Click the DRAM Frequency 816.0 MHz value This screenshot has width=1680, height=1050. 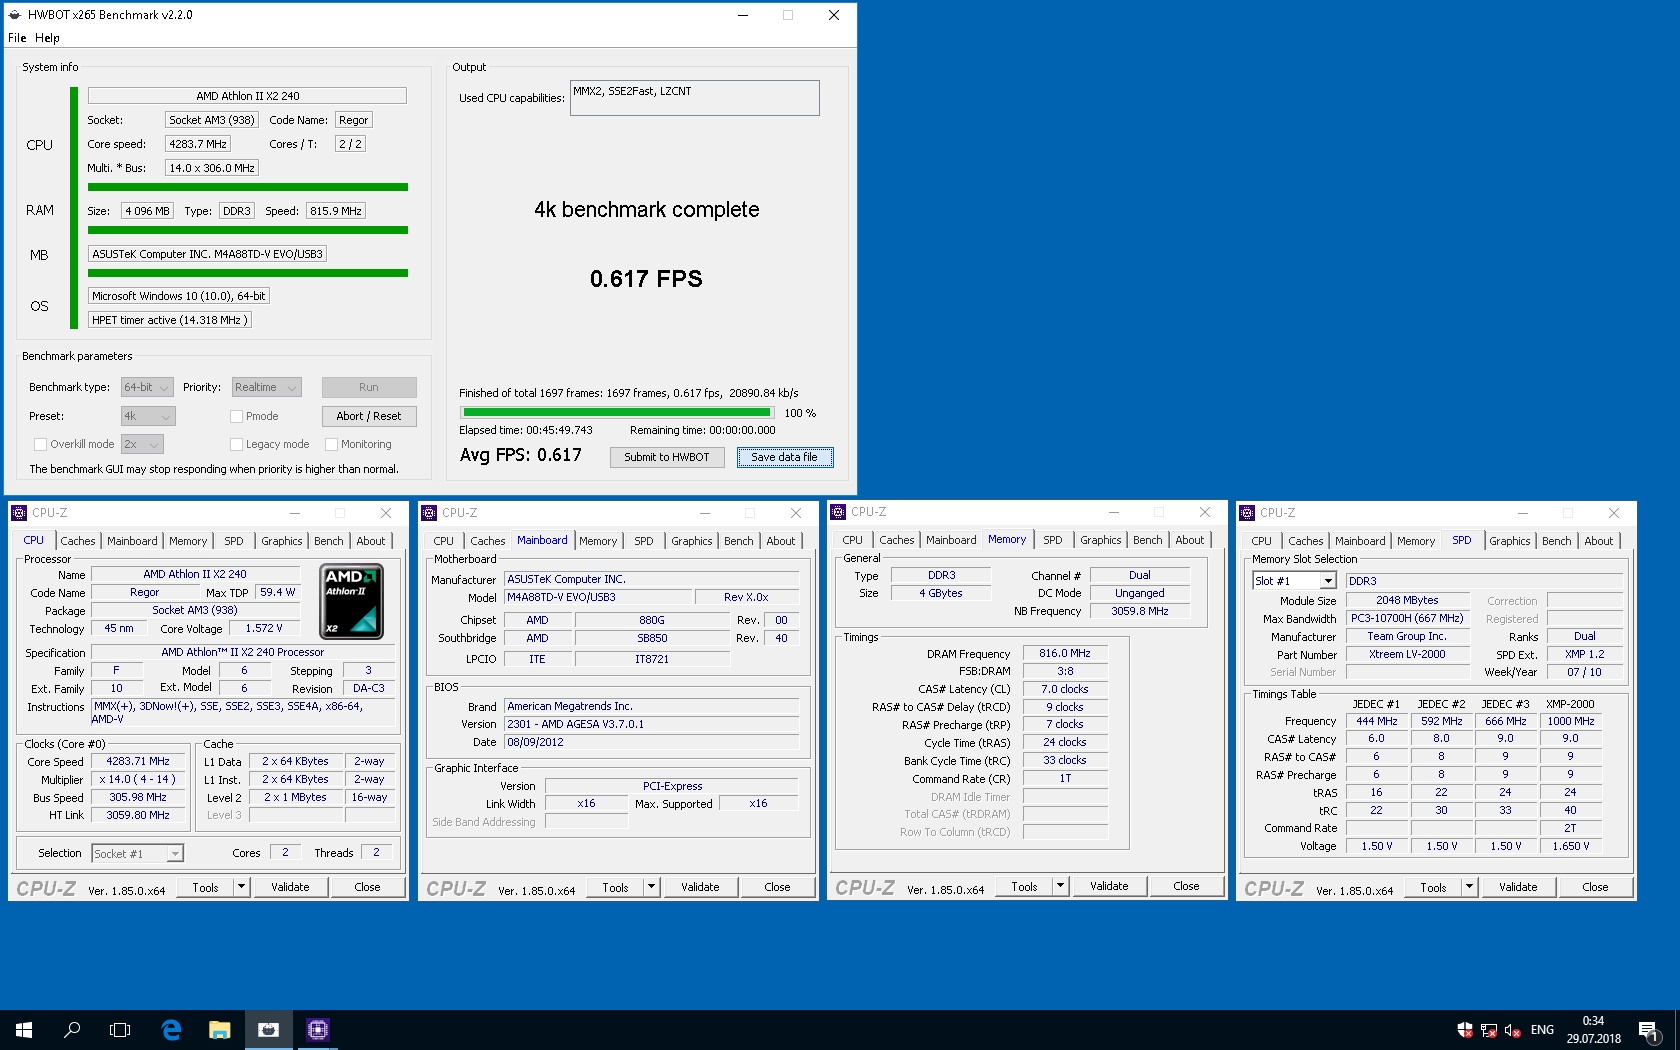pyautogui.click(x=1065, y=653)
